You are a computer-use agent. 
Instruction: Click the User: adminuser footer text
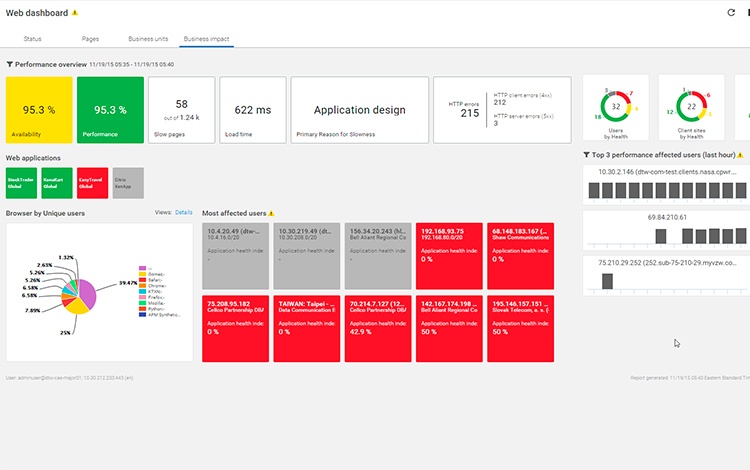[x=69, y=378]
